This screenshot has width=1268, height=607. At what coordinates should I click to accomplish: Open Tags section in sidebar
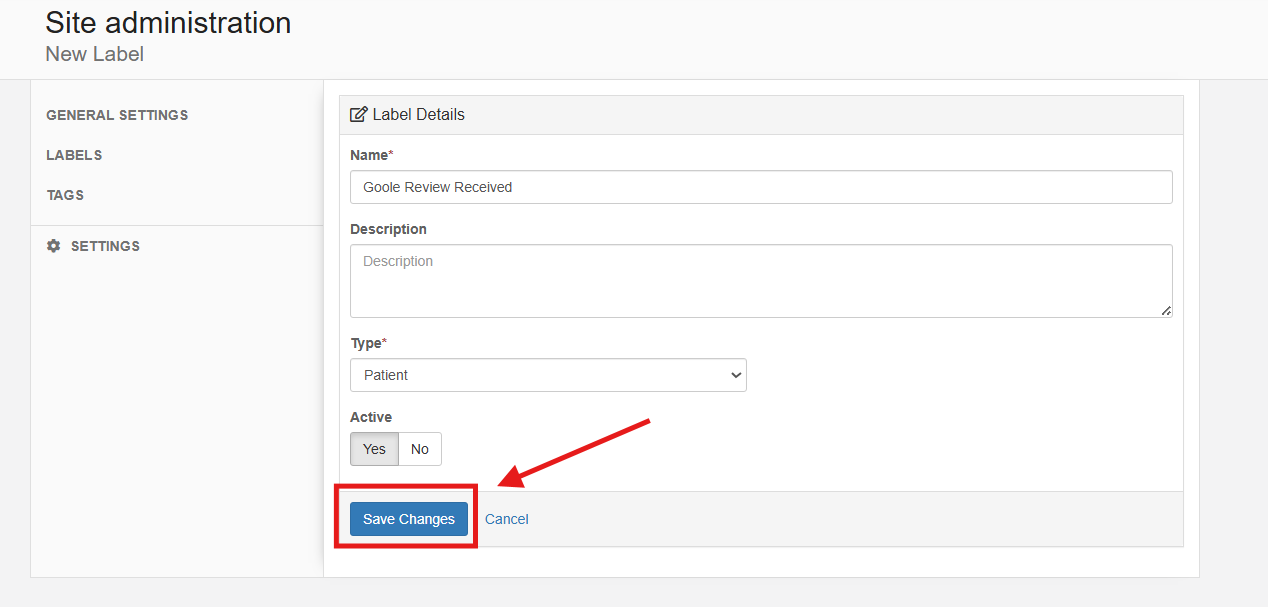click(65, 195)
